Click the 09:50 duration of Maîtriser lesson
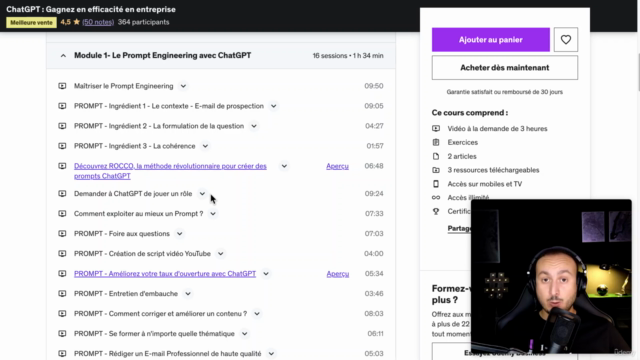The width and height of the screenshot is (640, 360). (373, 86)
